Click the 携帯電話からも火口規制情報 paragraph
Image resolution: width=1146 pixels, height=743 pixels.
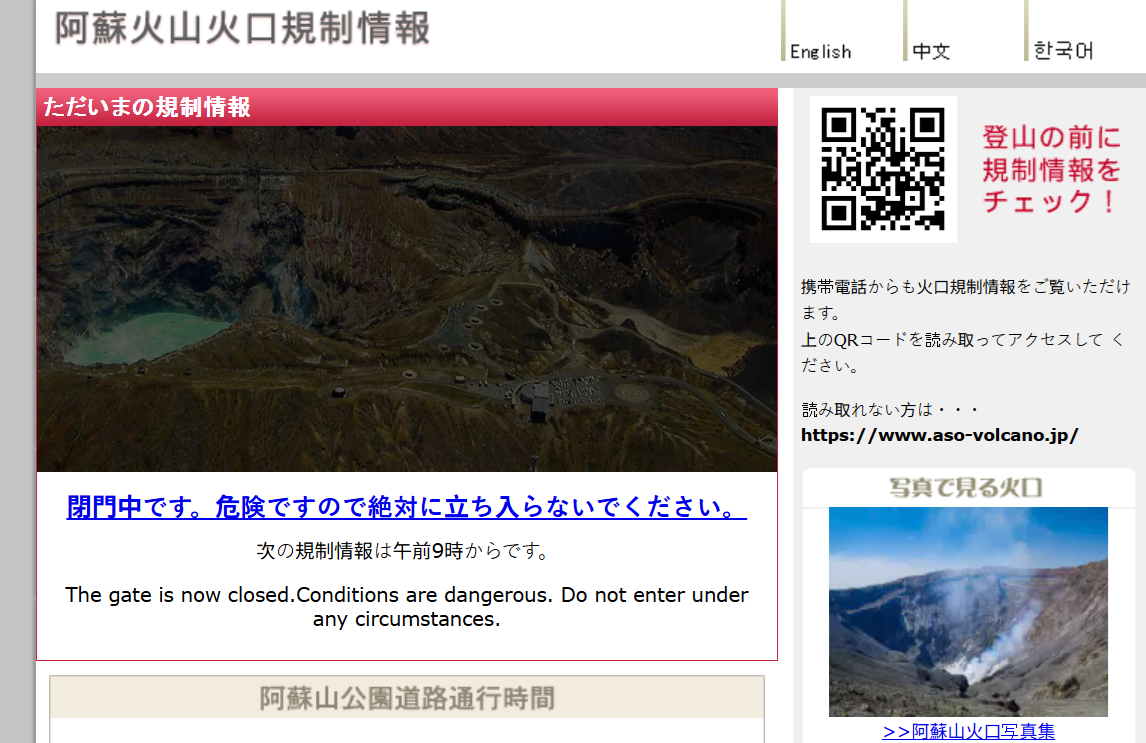(965, 326)
